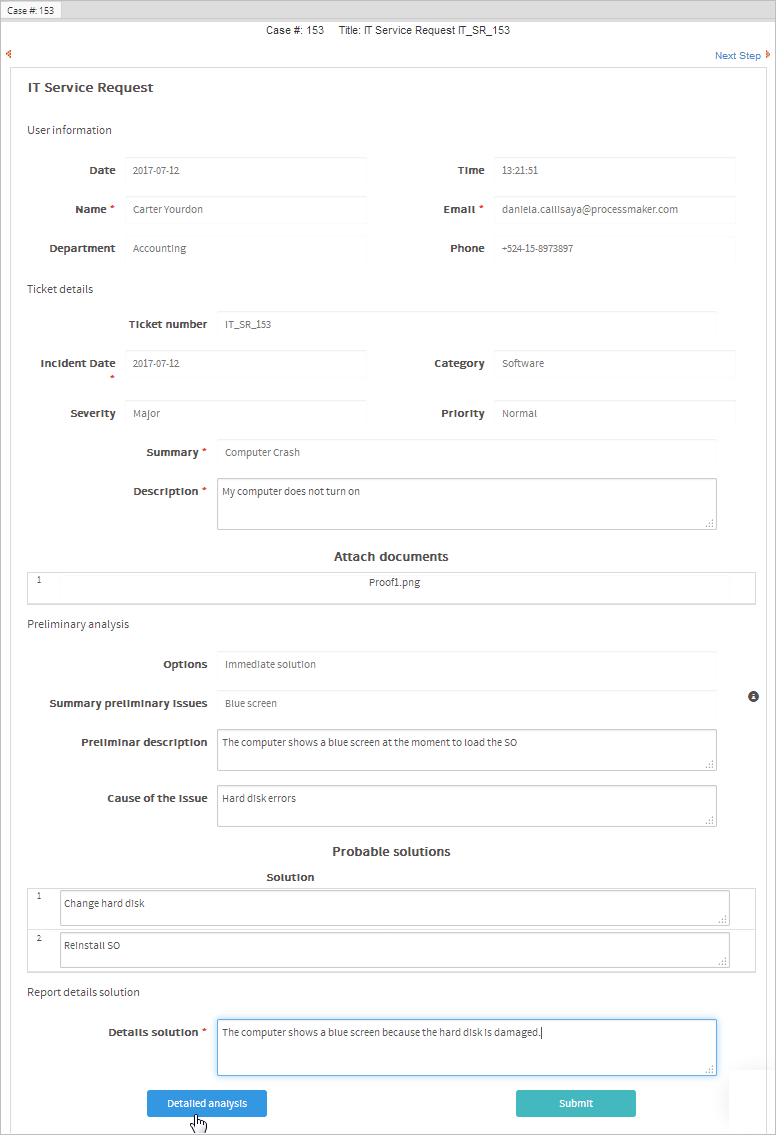Open the Next Step link
Screen dimensions: 776x1135
click(x=737, y=56)
